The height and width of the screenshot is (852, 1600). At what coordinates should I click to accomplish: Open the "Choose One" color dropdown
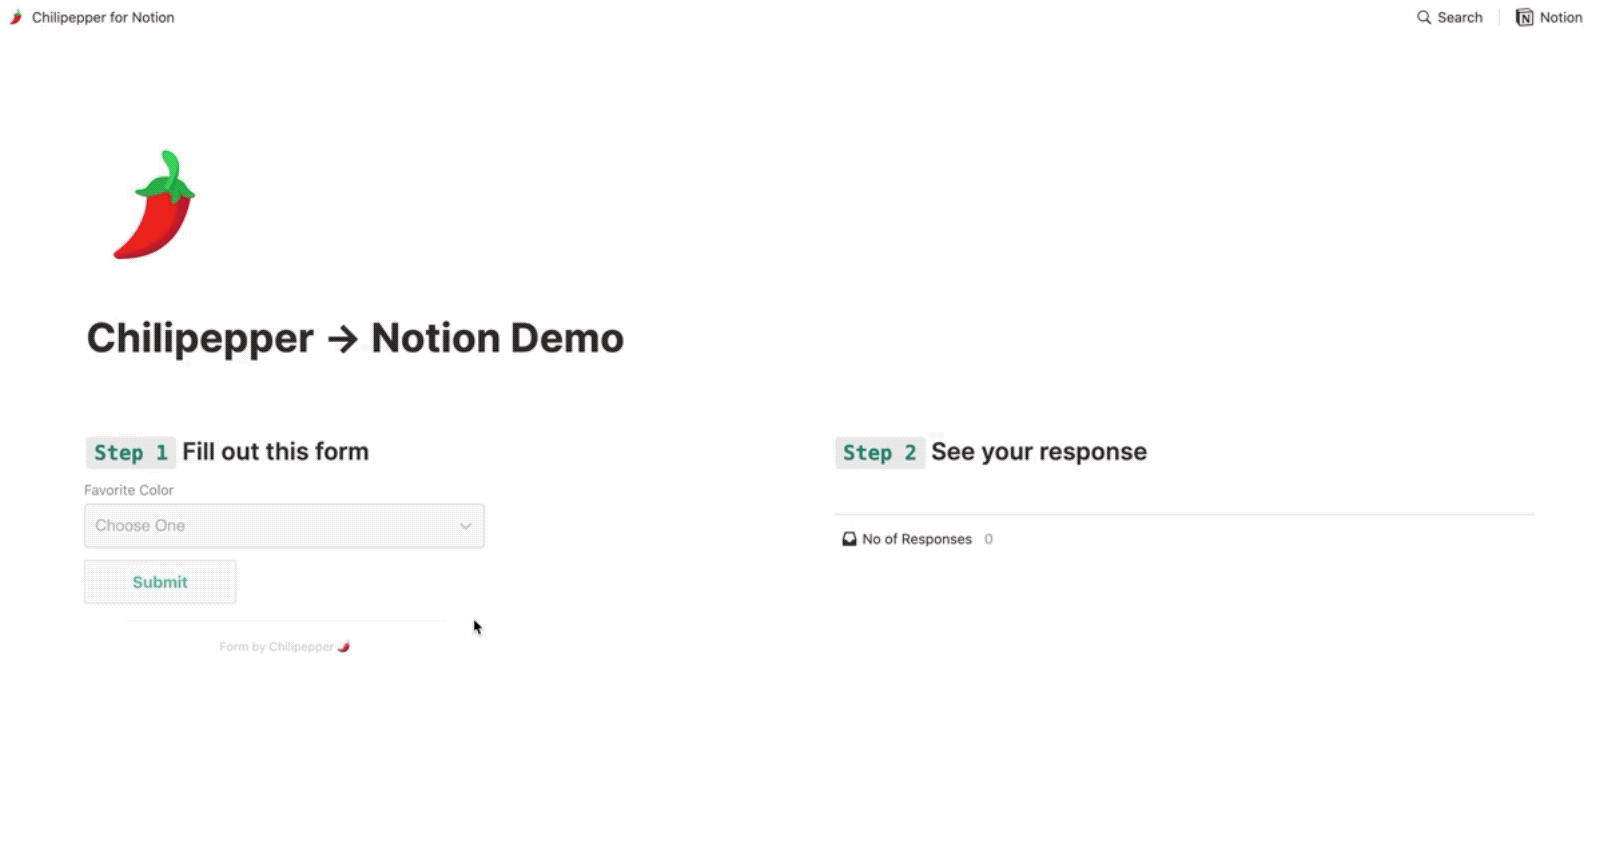click(x=270, y=526)
